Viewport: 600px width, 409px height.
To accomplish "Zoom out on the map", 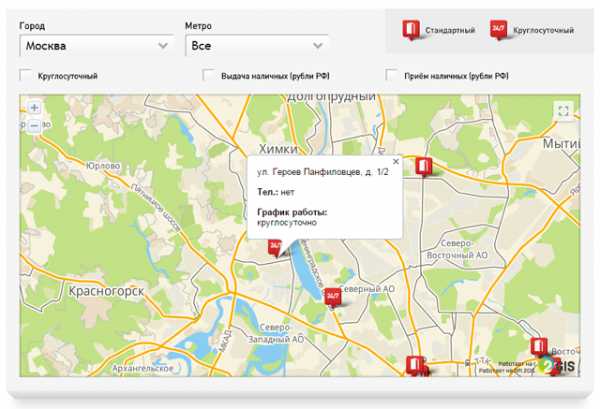I will (x=34, y=126).
